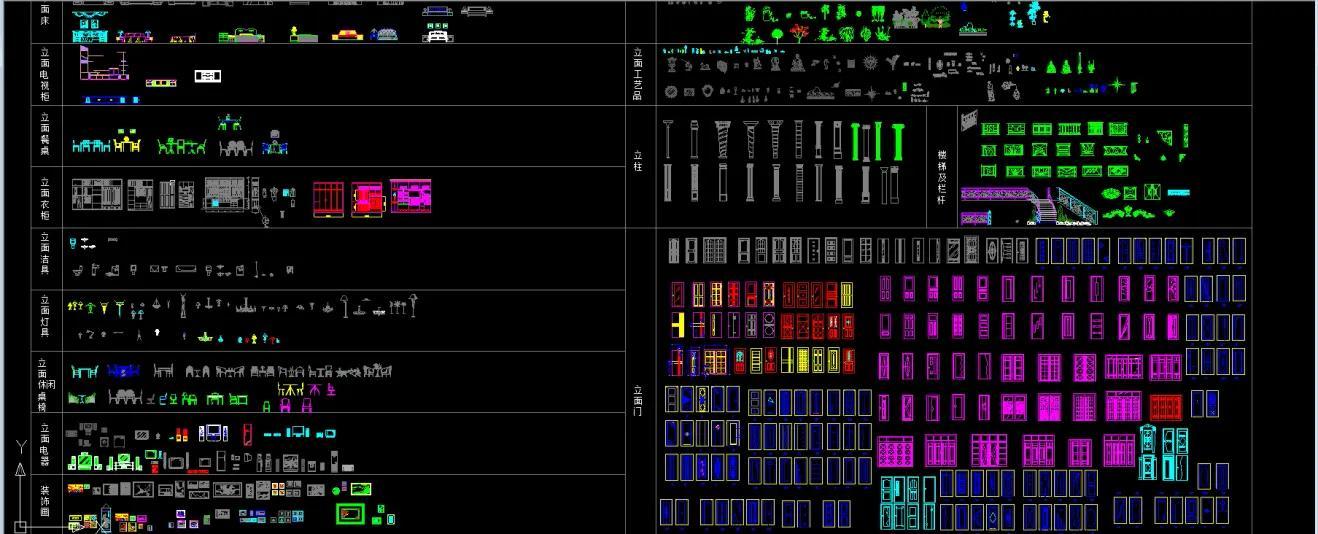Select the rightmost bright green column
Image resolution: width=1318 pixels, height=534 pixels.
(896, 142)
